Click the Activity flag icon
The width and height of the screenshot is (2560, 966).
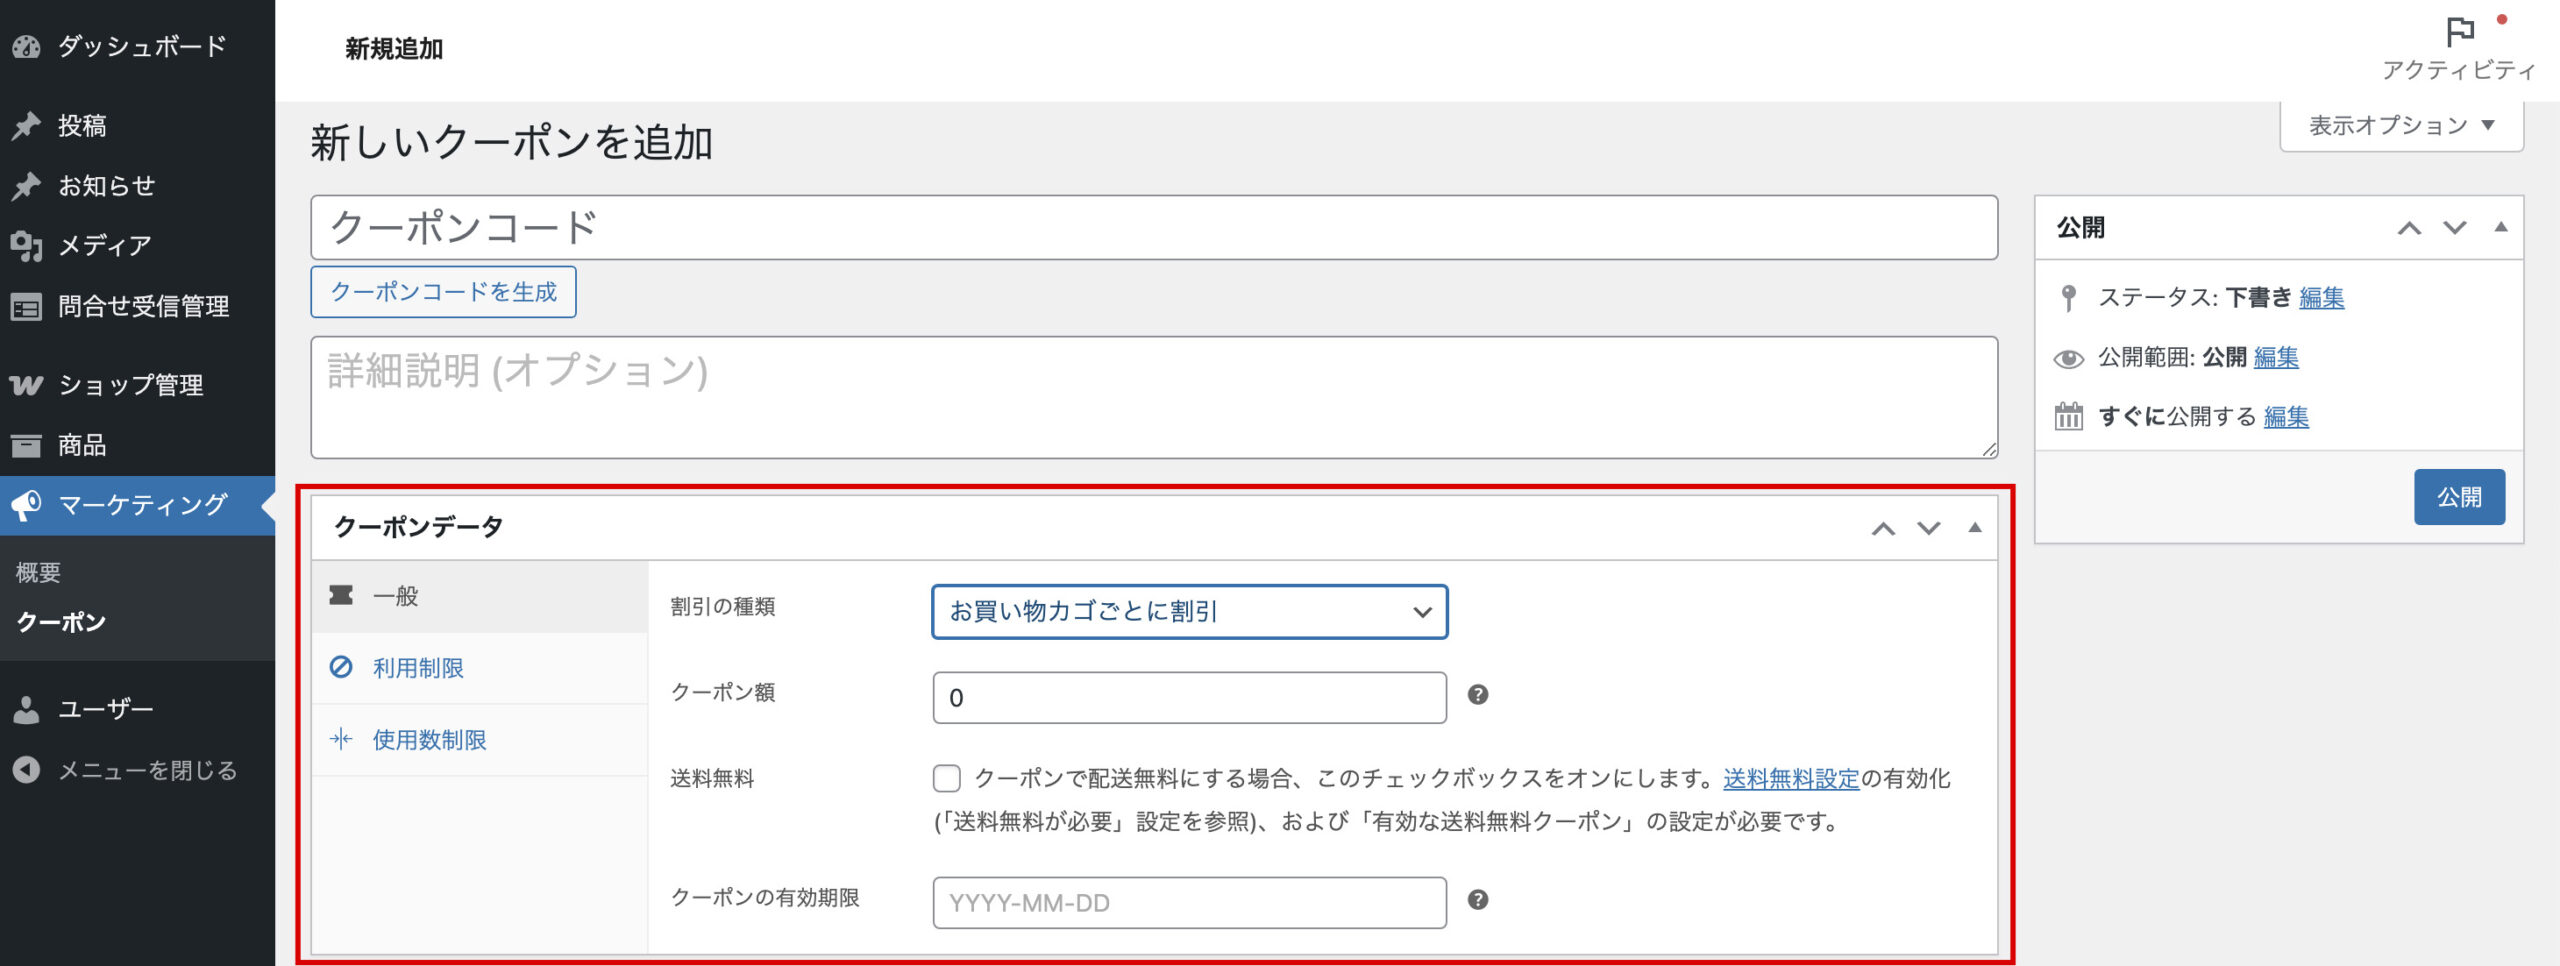tap(2459, 33)
